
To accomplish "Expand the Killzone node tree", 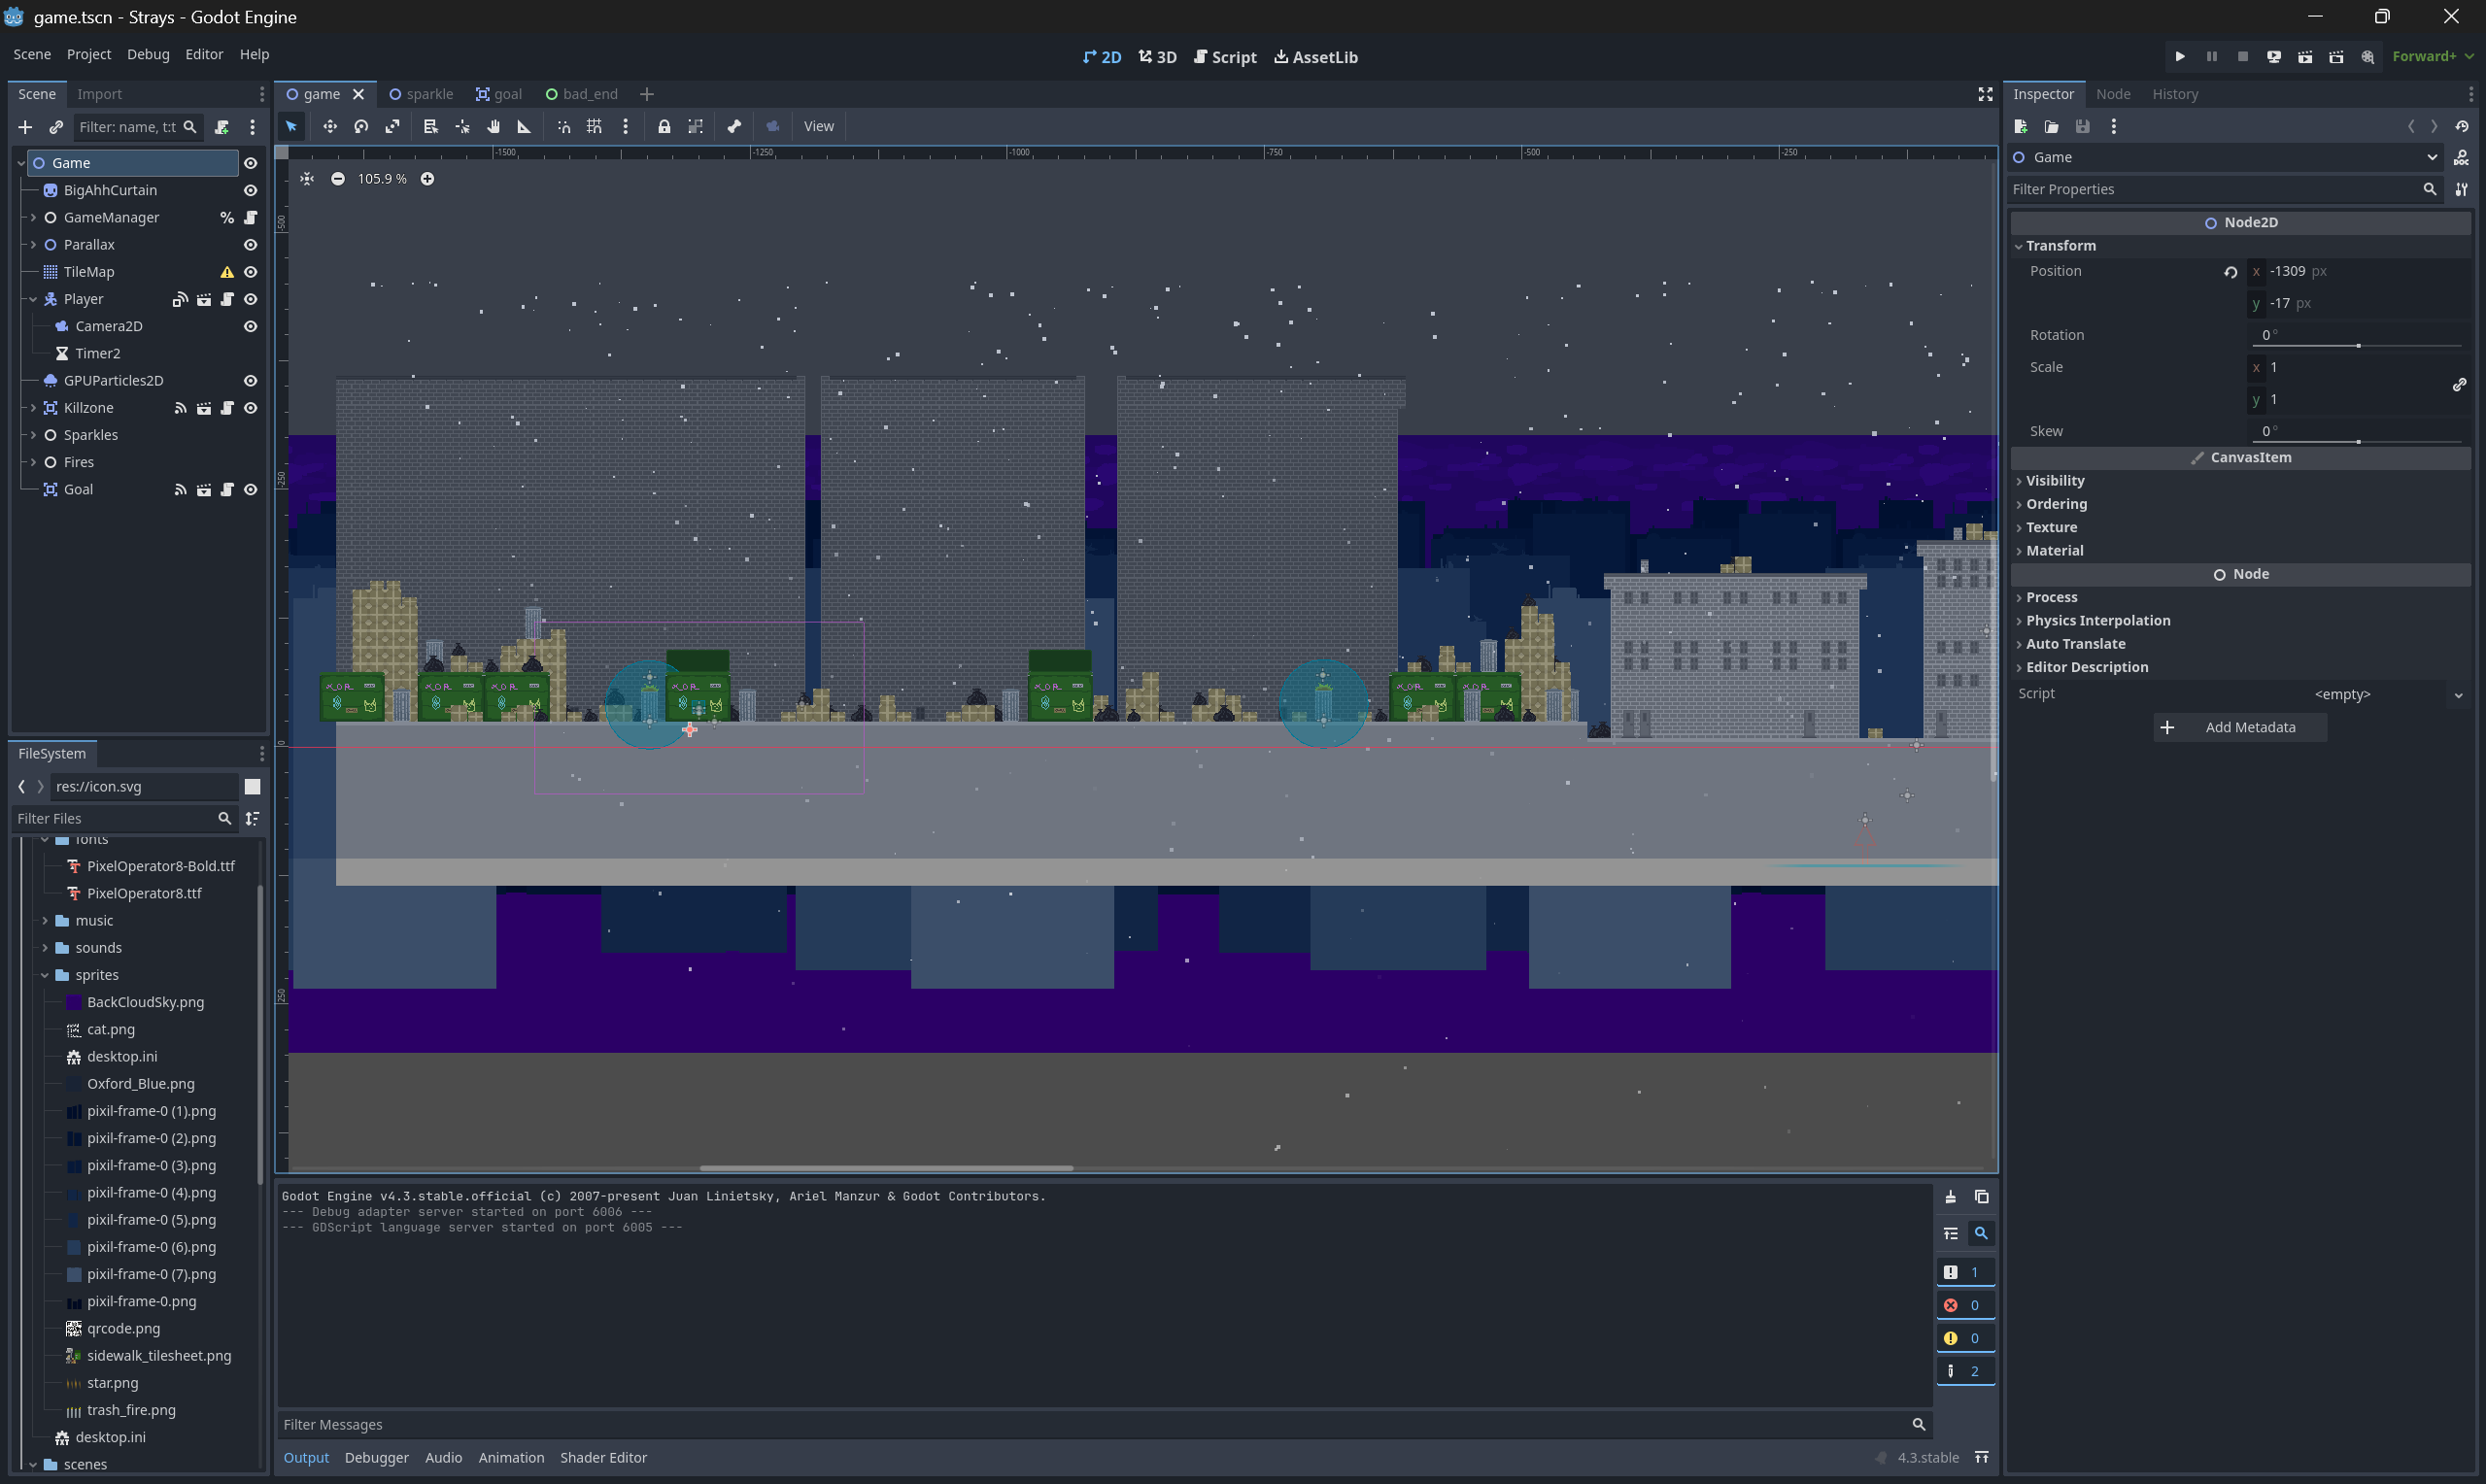I will [x=33, y=408].
